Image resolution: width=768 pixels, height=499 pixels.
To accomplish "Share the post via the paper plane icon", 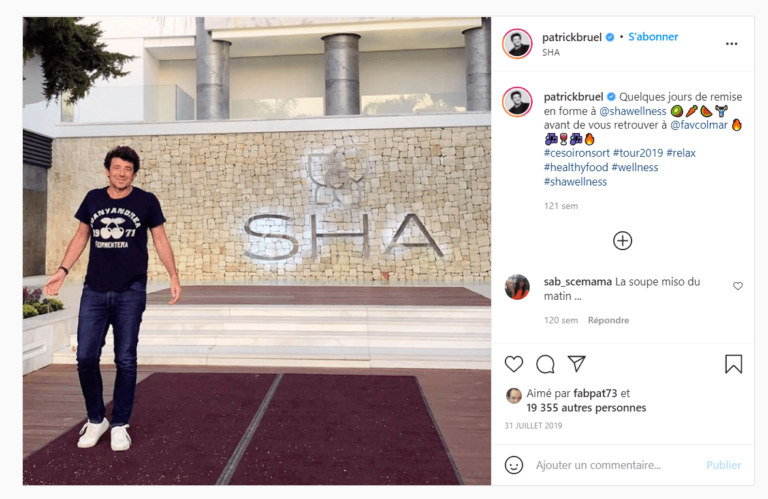I will point(576,363).
